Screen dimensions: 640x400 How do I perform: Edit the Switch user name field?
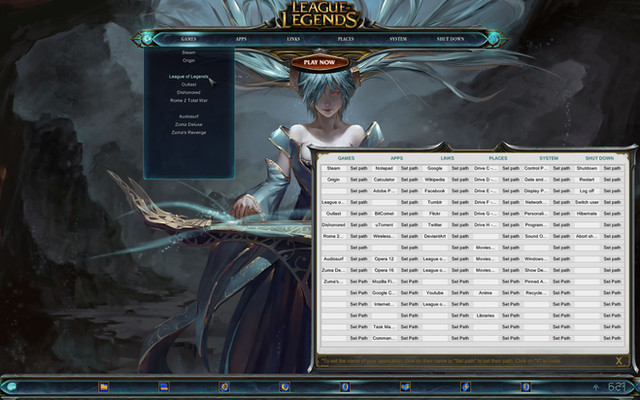(x=587, y=202)
